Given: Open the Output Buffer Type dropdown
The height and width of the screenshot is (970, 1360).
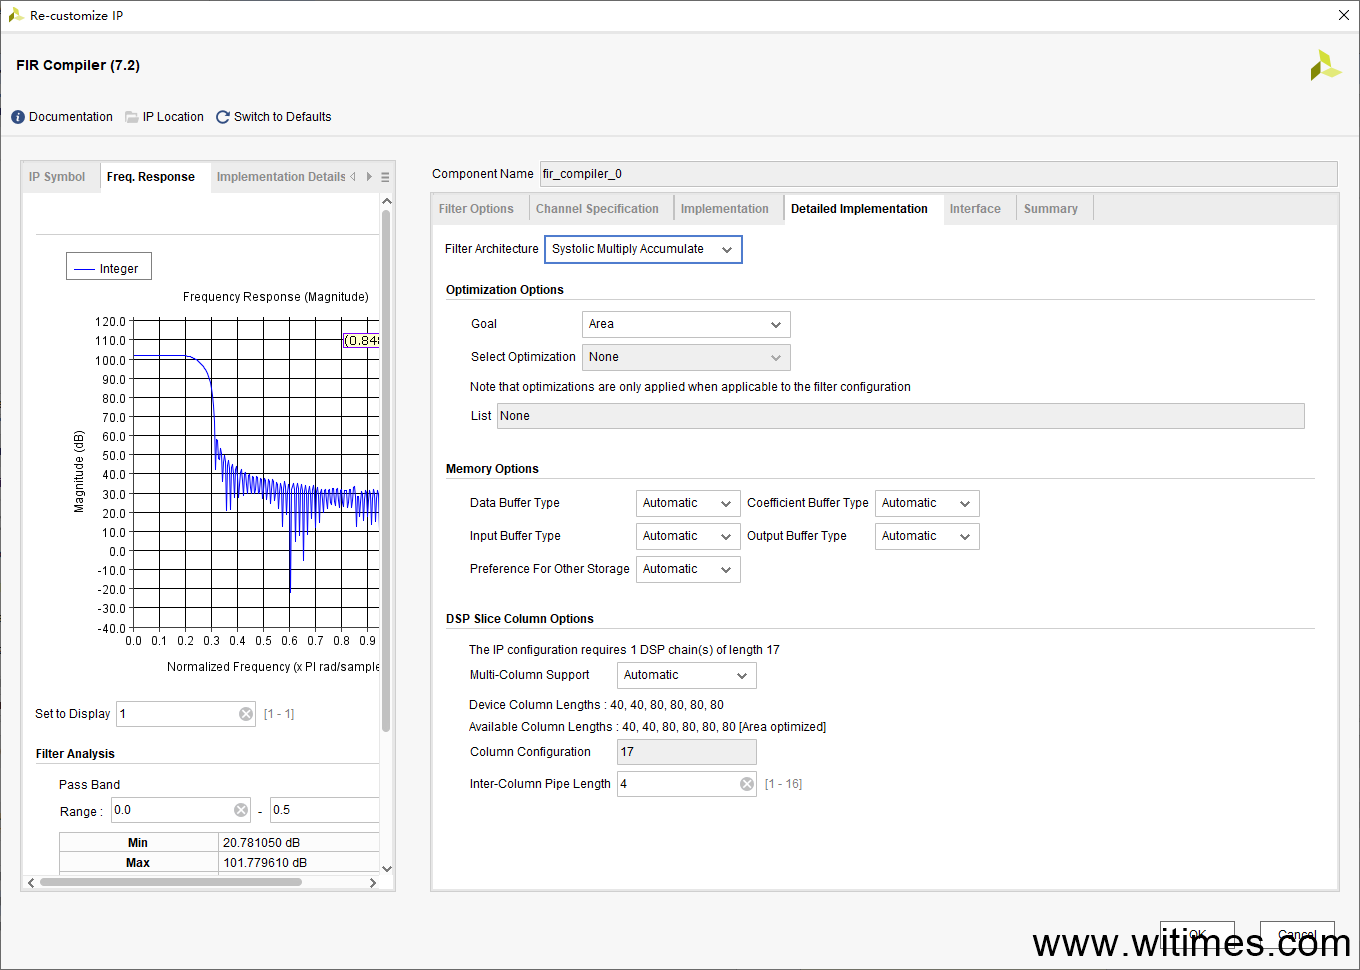Looking at the screenshot, I should pyautogui.click(x=927, y=536).
